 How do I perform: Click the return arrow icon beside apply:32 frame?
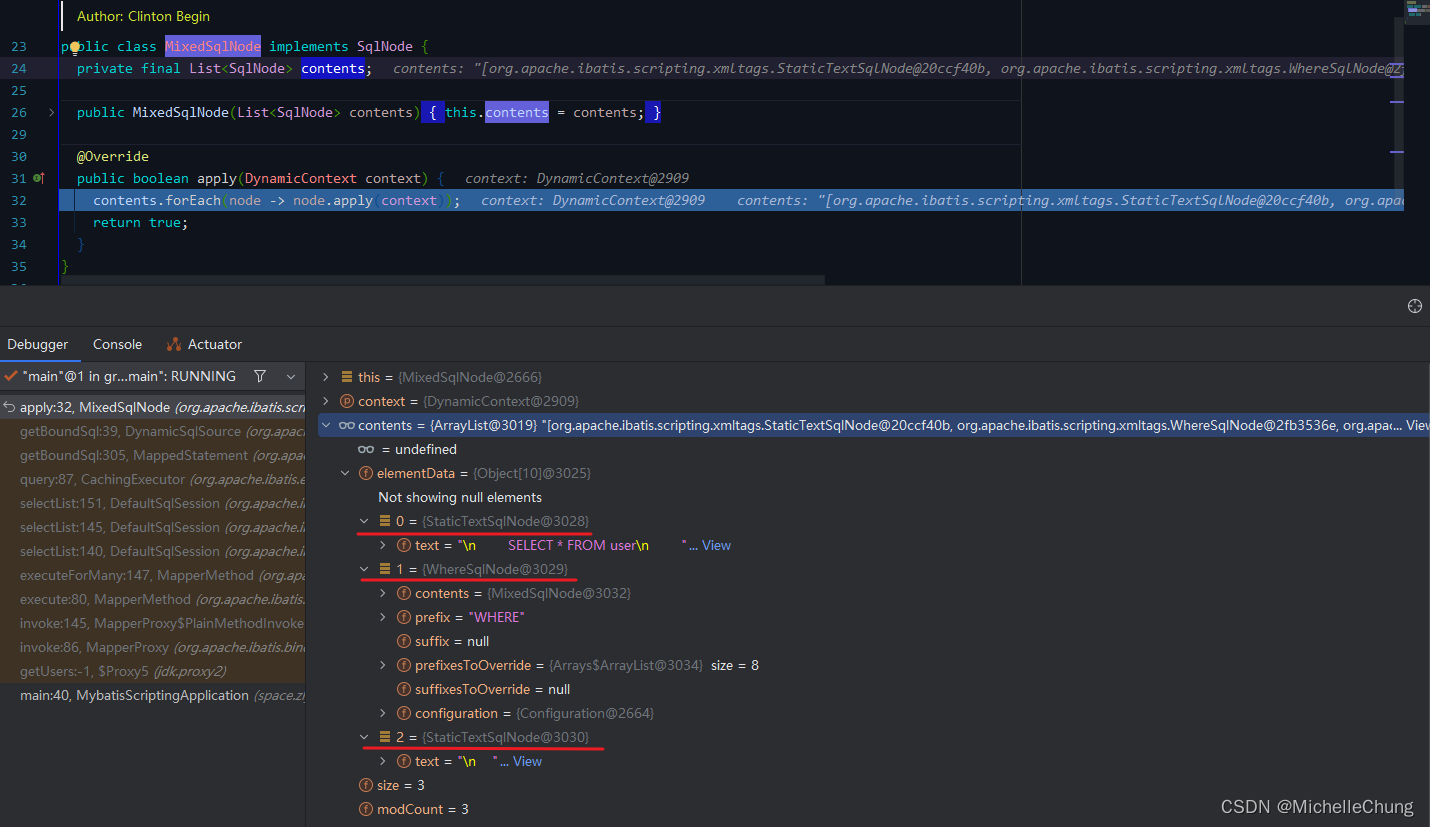[x=9, y=407]
